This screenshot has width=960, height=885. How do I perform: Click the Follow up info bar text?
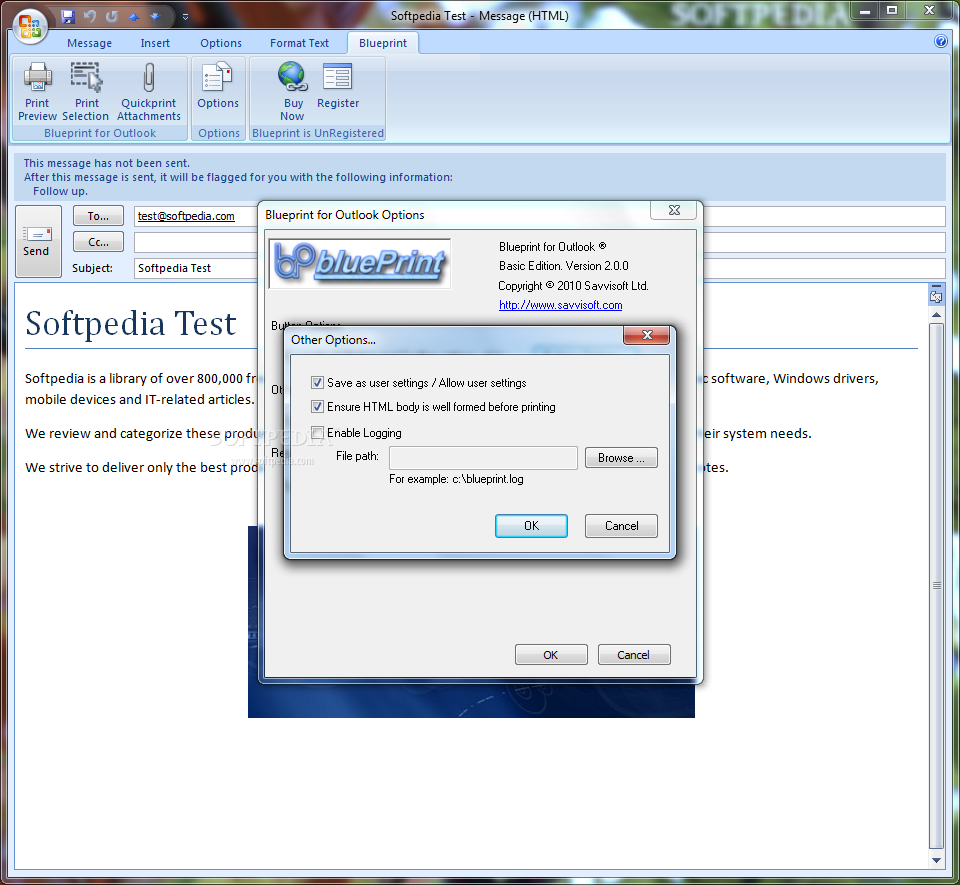(60, 191)
